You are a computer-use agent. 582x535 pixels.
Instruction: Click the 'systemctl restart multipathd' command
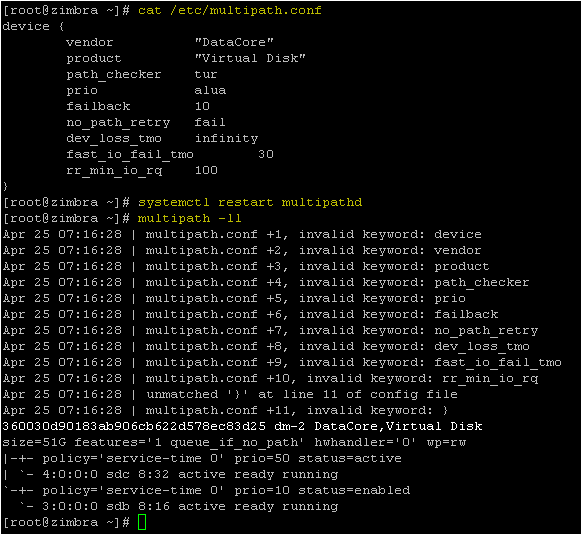(x=250, y=202)
